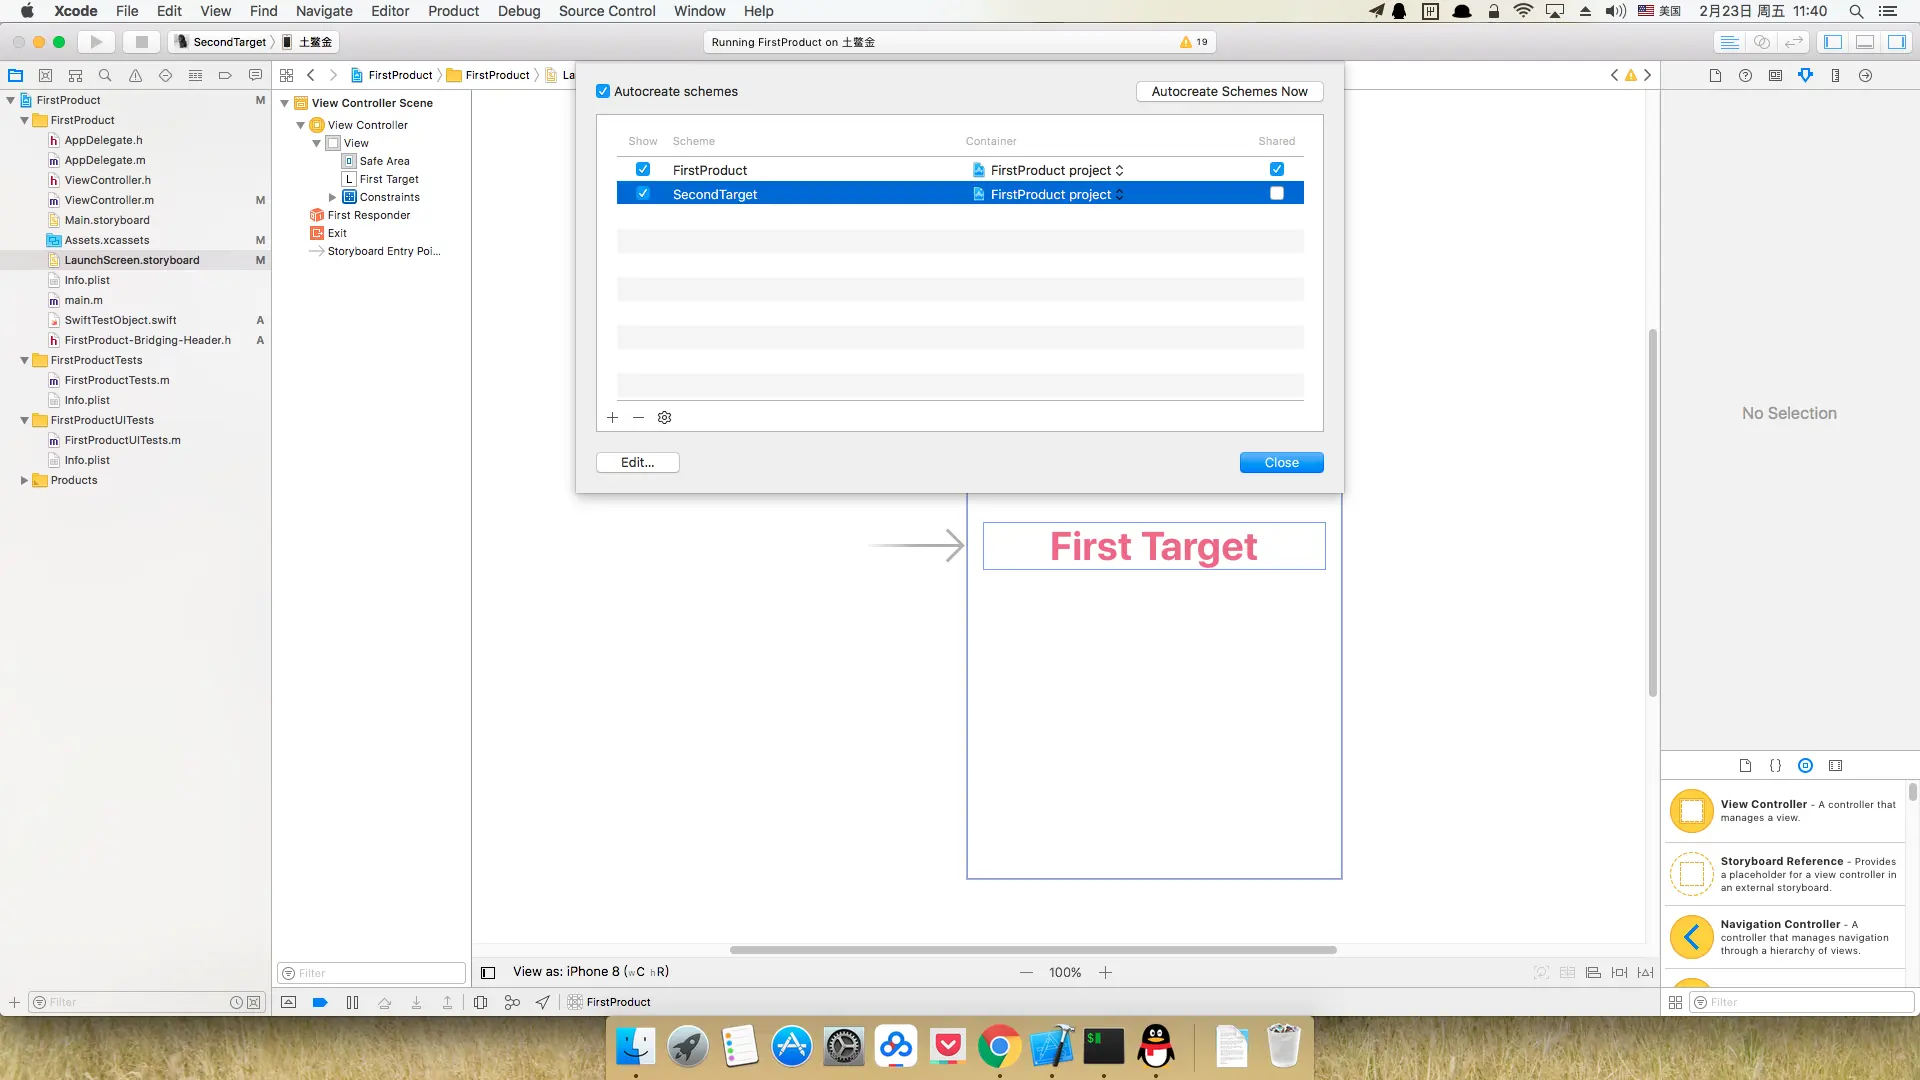Click the gear icon below scheme list
This screenshot has width=1920, height=1080.
(x=664, y=418)
